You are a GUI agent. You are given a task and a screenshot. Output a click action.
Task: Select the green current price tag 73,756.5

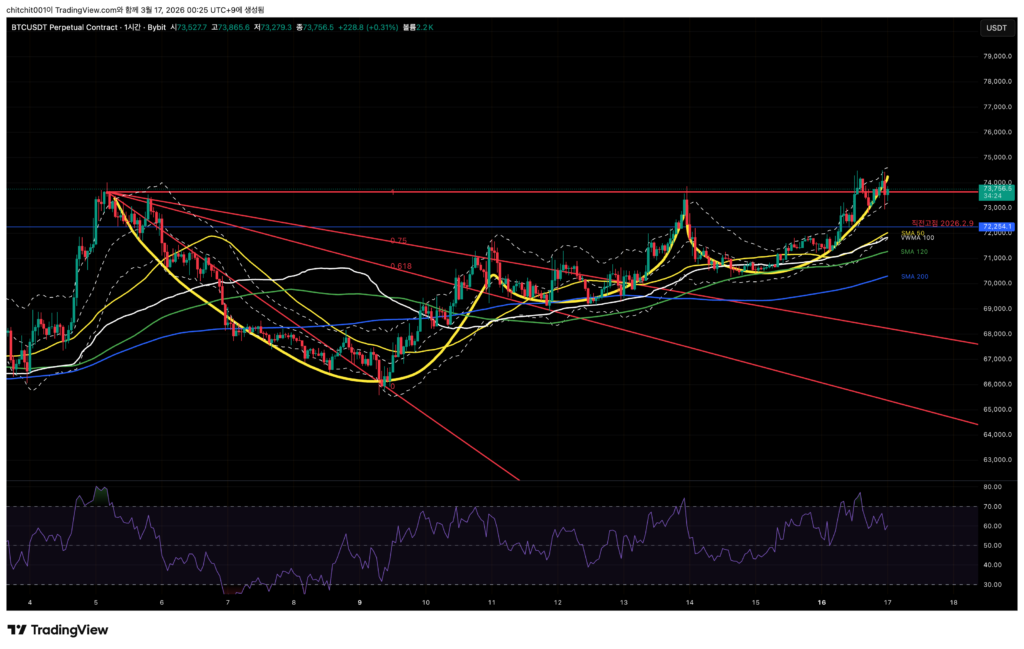tap(997, 189)
